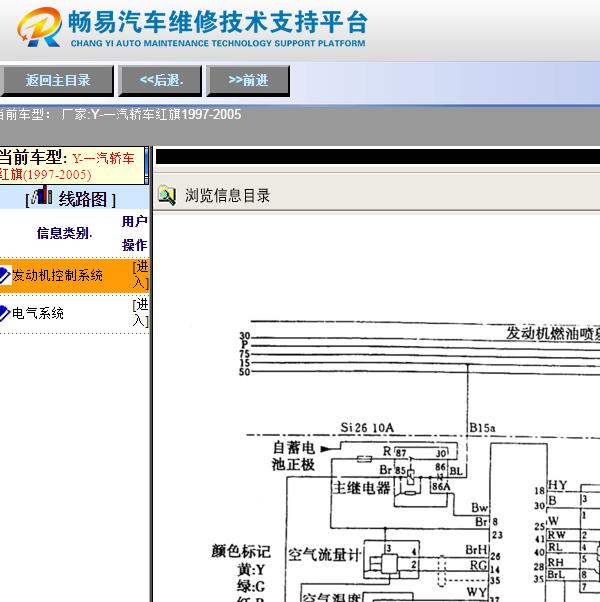Click the icon beside 发动机控制系统
This screenshot has width=600, height=602.
point(5,275)
